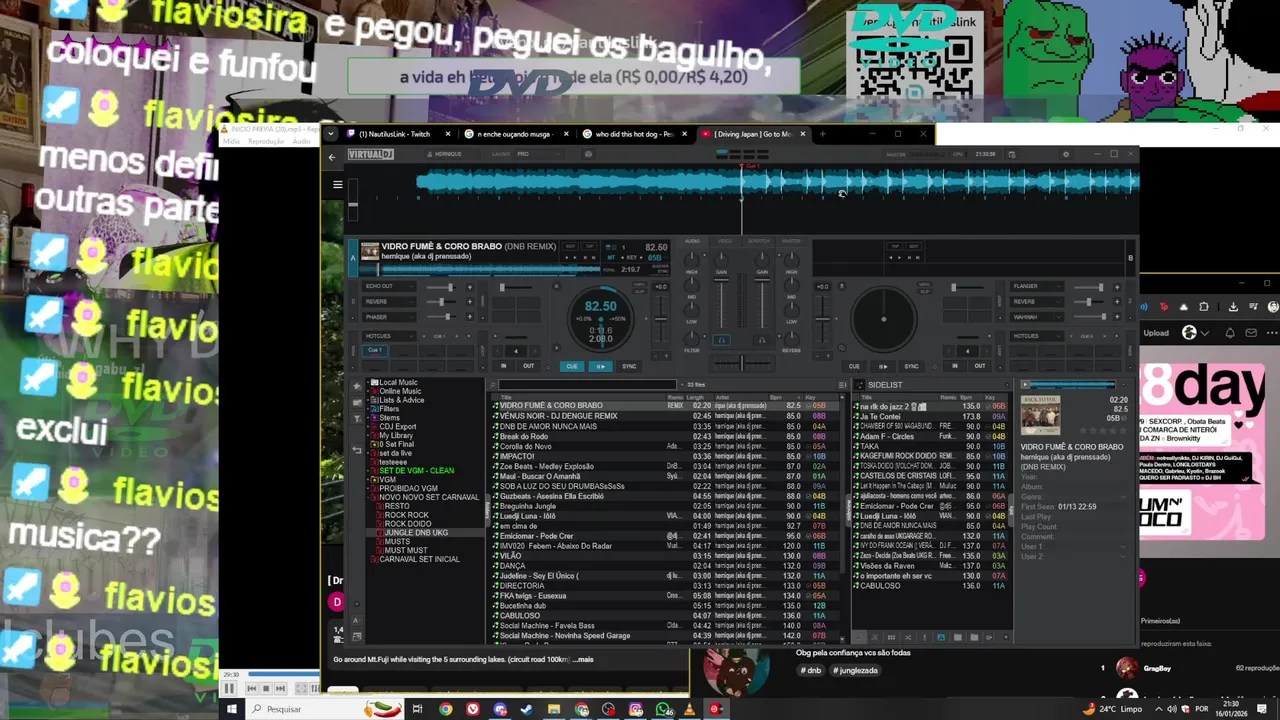Switch to NautilusLink - Twitch browser tab
Image resolution: width=1280 pixels, height=720 pixels.
pos(394,134)
